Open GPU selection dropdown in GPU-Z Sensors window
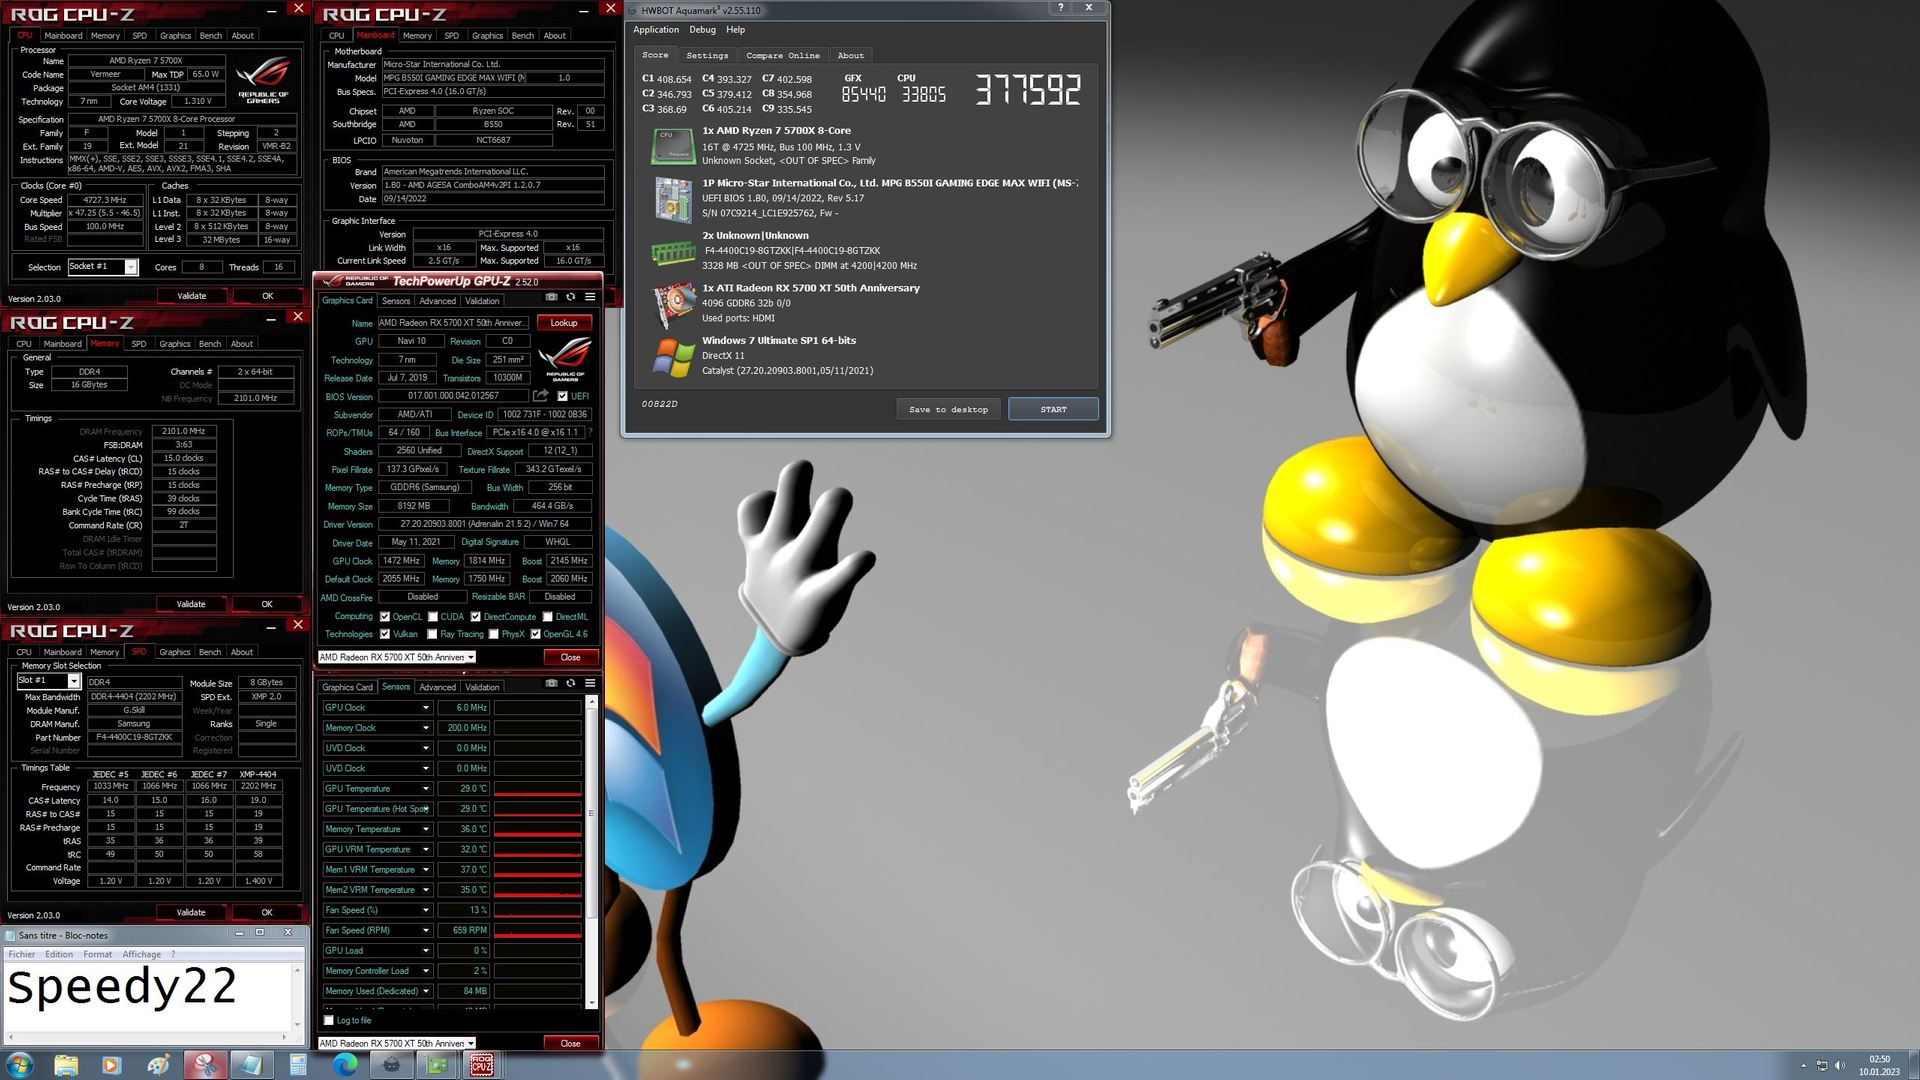The height and width of the screenshot is (1080, 1920). [397, 1043]
